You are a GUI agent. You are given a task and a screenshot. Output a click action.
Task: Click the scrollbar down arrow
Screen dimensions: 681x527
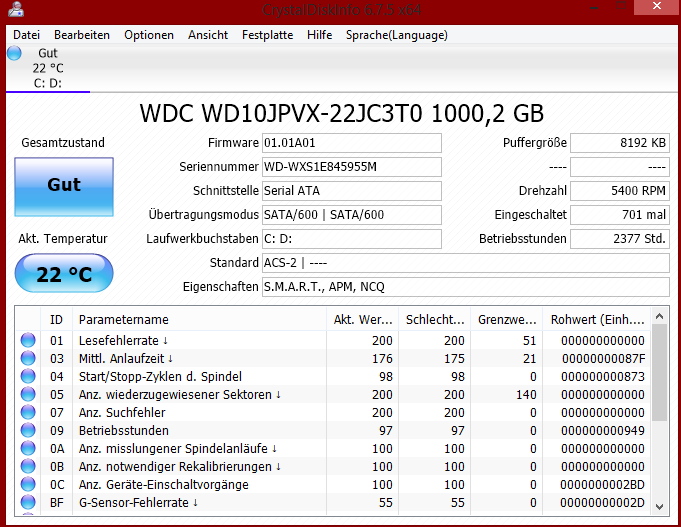tap(659, 507)
